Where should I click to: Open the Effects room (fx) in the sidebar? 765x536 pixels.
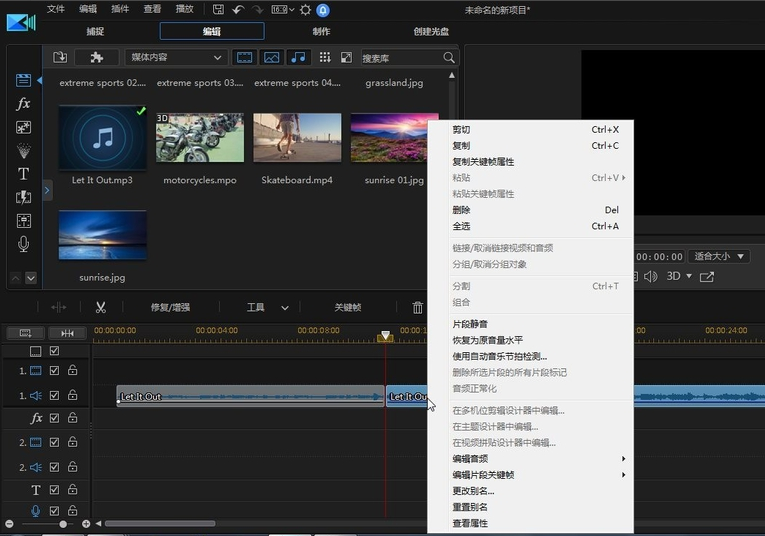click(x=23, y=104)
